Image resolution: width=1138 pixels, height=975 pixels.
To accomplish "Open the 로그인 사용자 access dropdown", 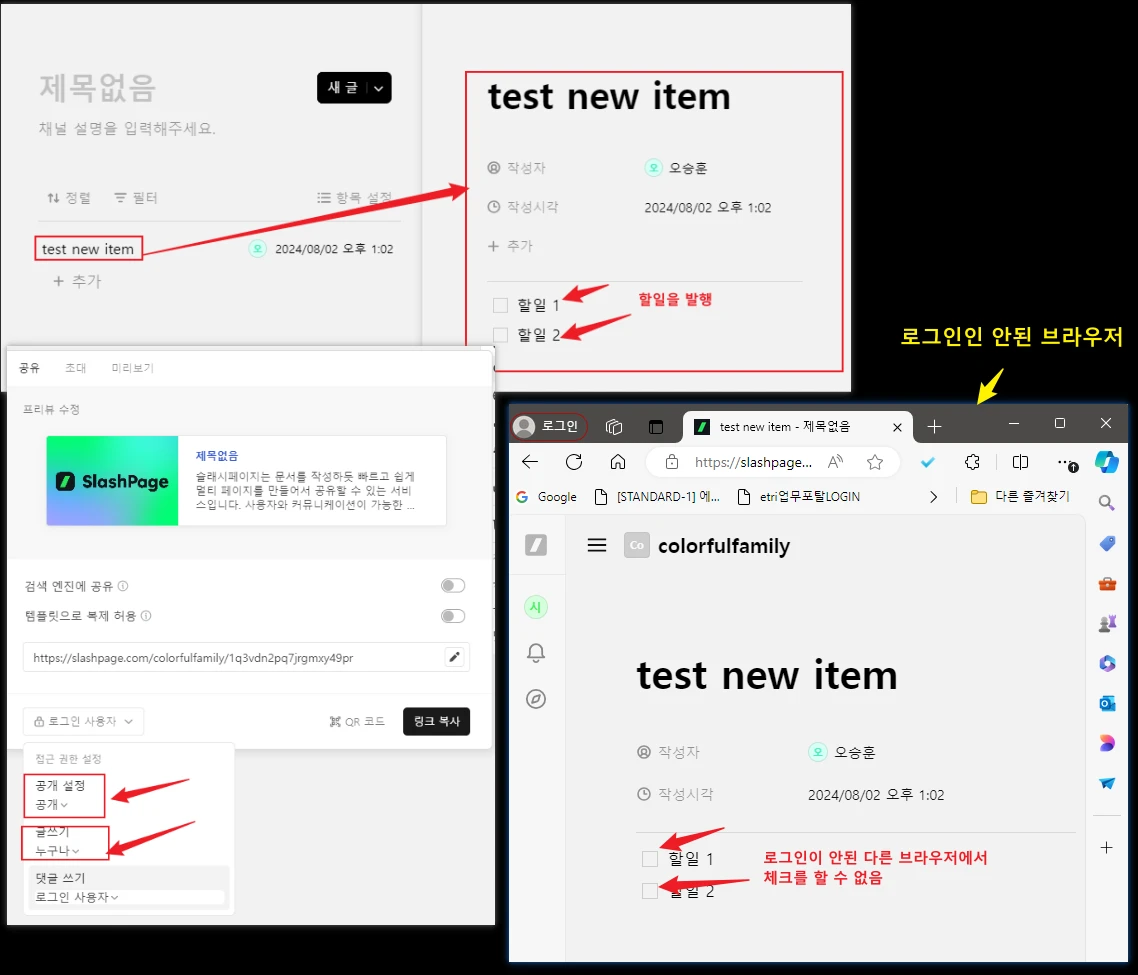I will 83,721.
